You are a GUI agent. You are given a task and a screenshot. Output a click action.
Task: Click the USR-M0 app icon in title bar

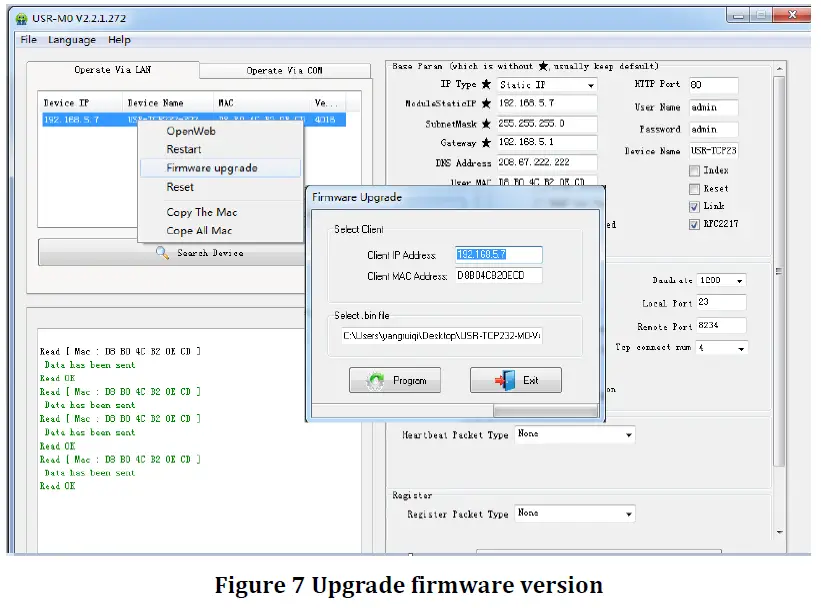21,19
